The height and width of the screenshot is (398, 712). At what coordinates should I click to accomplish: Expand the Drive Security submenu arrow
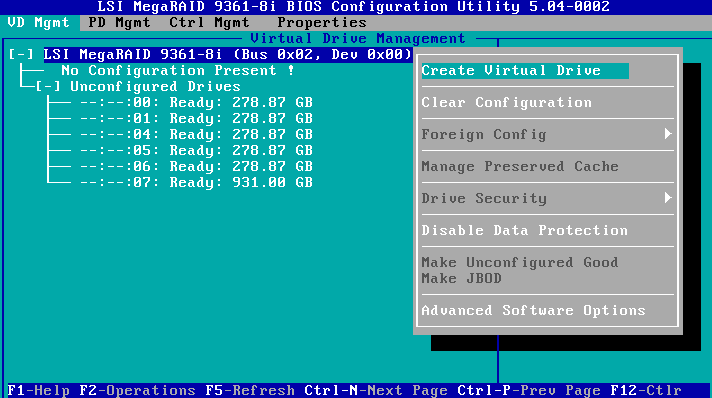point(668,198)
